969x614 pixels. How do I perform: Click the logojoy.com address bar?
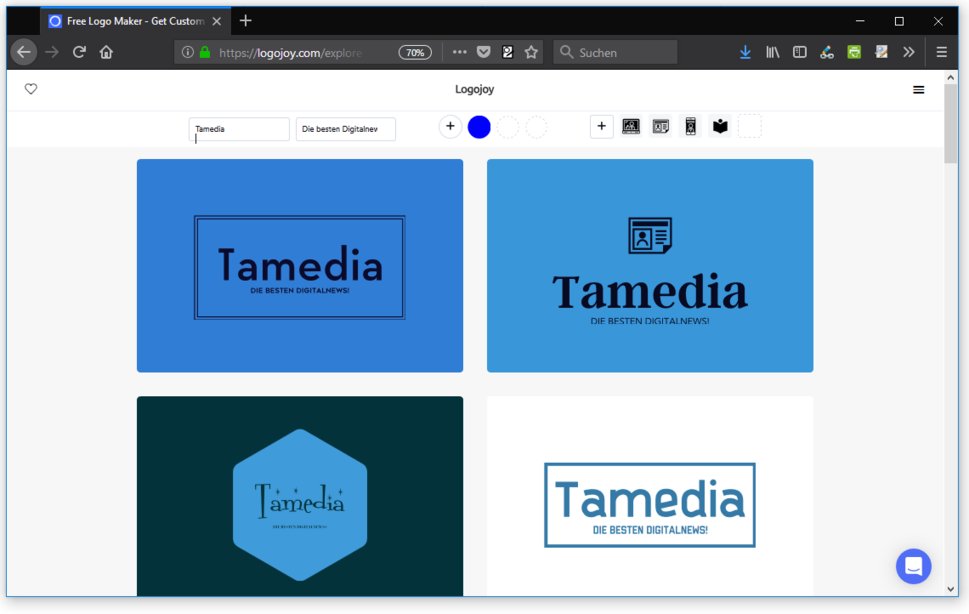point(290,53)
